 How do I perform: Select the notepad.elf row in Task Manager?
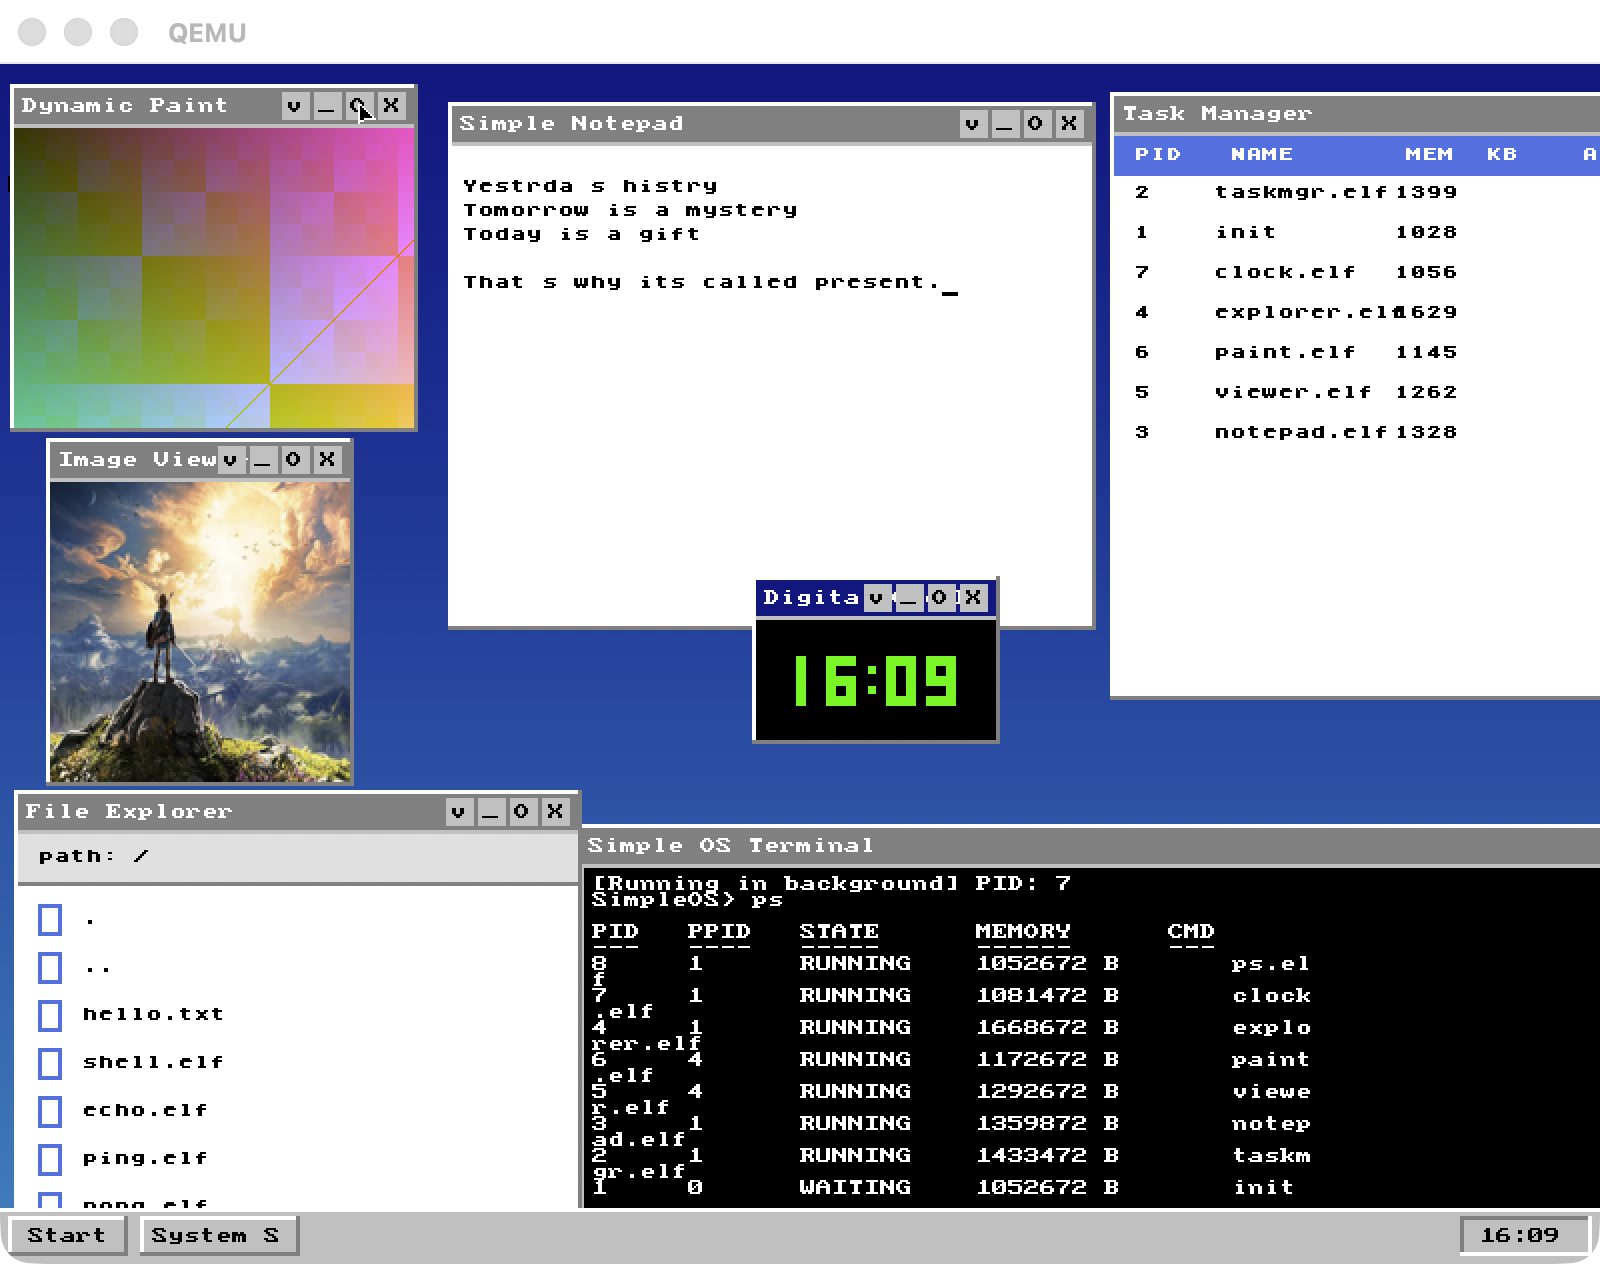pos(1300,432)
